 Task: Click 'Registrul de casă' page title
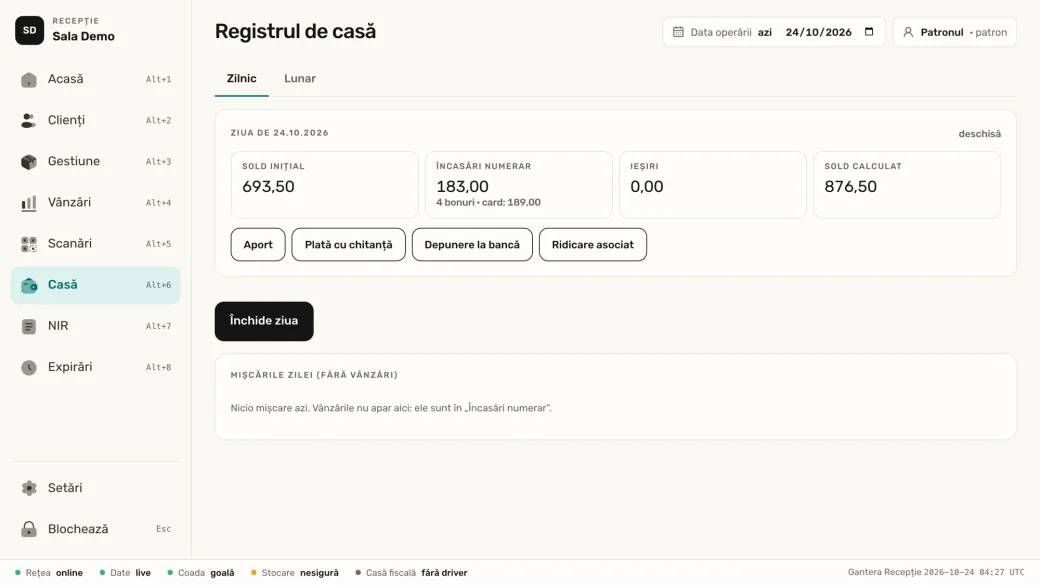tap(295, 31)
